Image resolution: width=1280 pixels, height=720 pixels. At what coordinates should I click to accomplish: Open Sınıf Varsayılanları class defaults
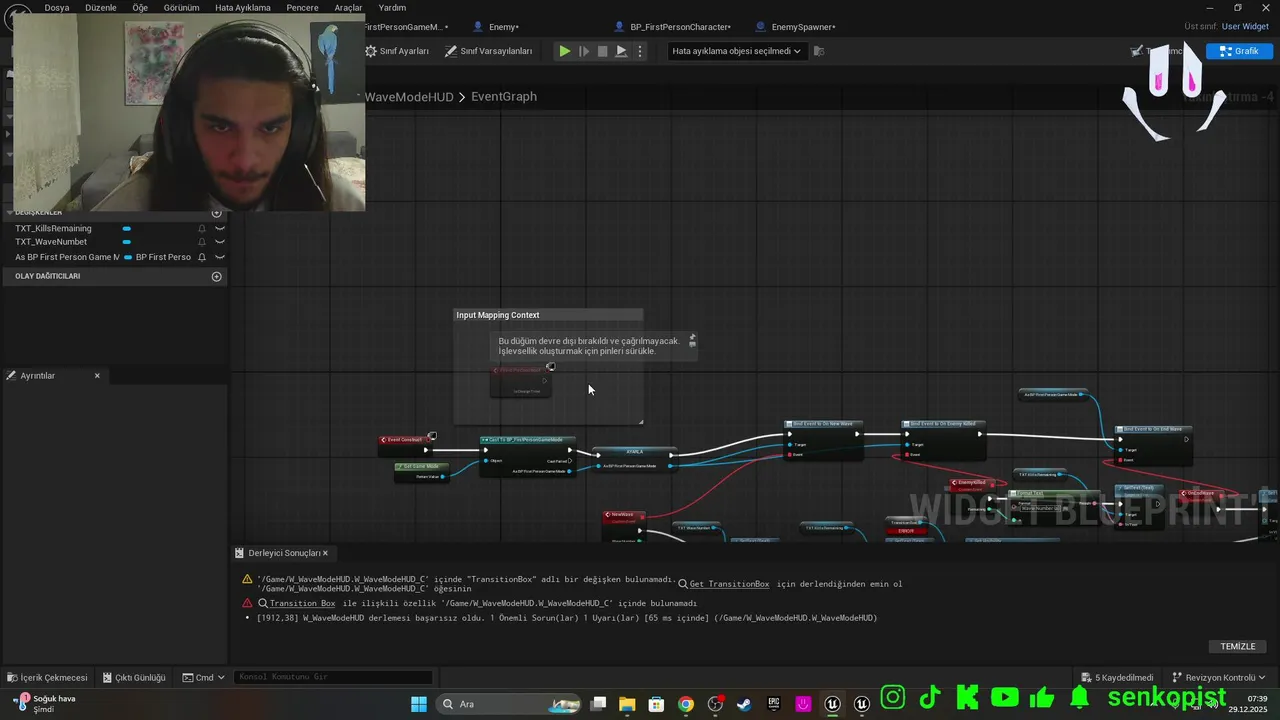489,51
